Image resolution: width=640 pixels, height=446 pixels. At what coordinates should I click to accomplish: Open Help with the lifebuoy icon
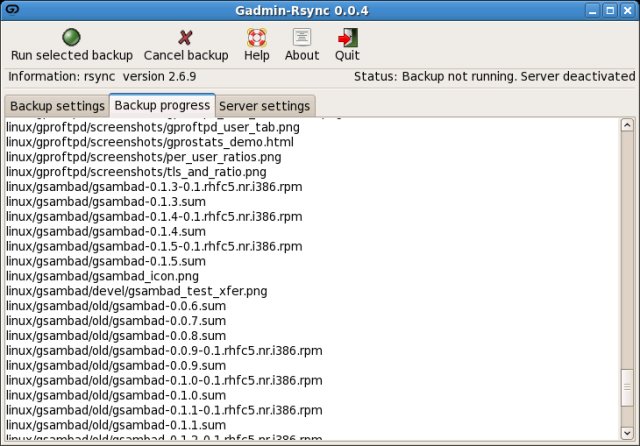click(256, 37)
